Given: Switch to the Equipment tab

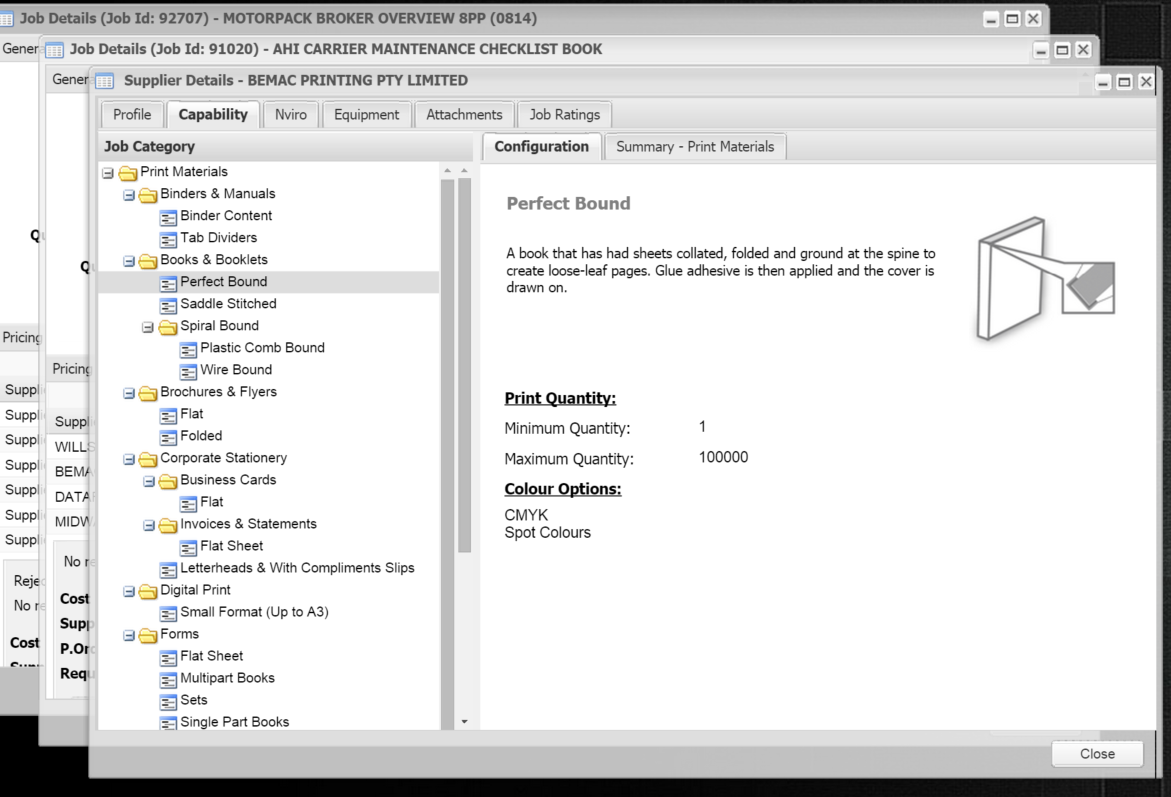Looking at the screenshot, I should [x=366, y=115].
